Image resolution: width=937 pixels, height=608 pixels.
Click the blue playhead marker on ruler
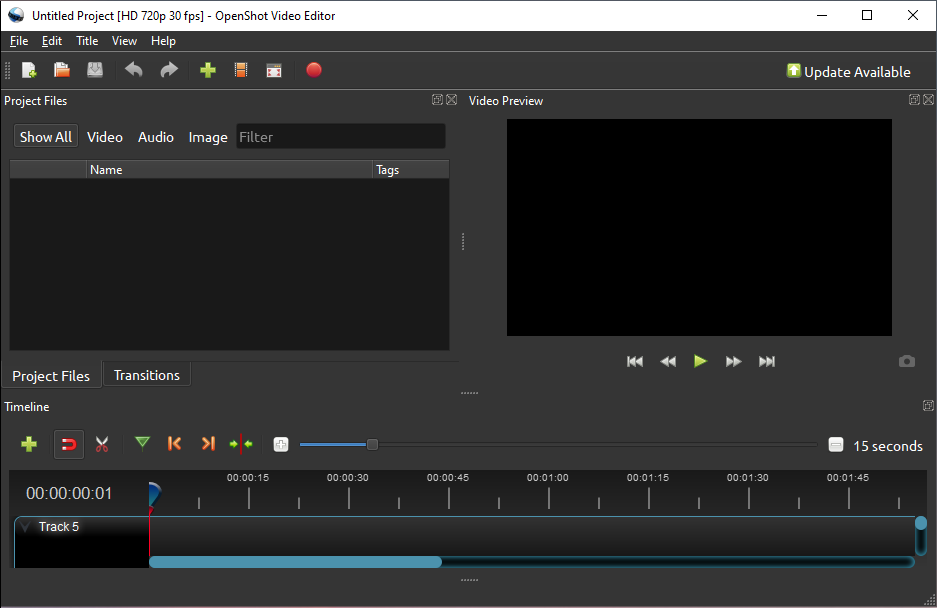154,494
